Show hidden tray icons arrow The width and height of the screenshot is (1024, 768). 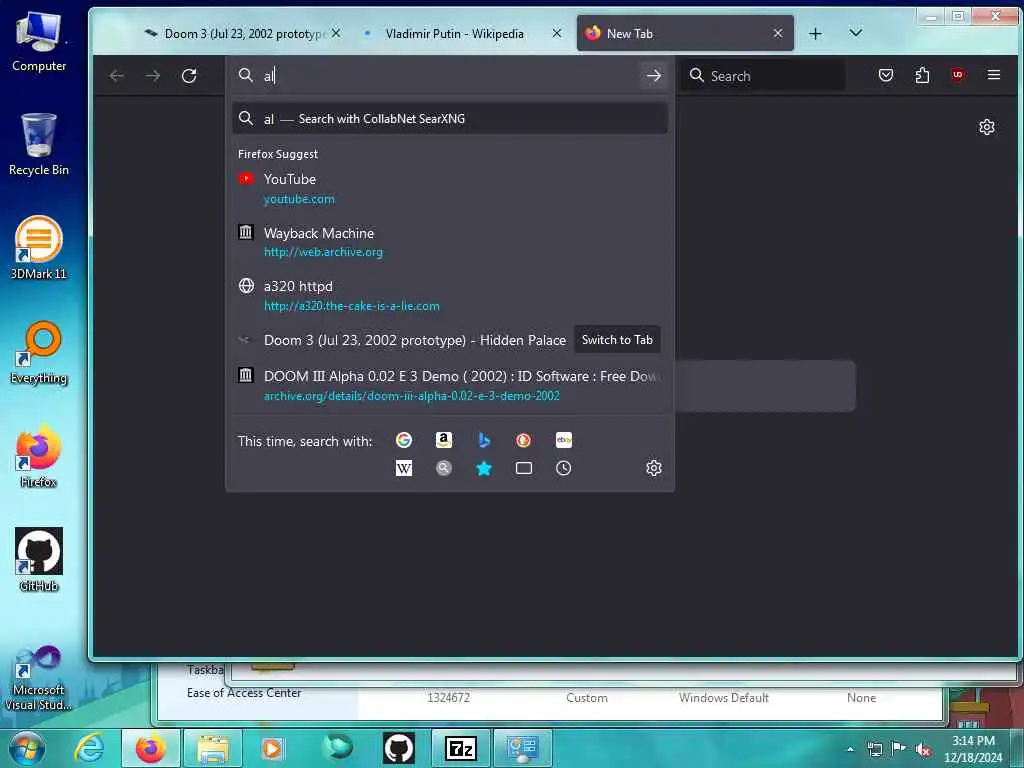(850, 749)
